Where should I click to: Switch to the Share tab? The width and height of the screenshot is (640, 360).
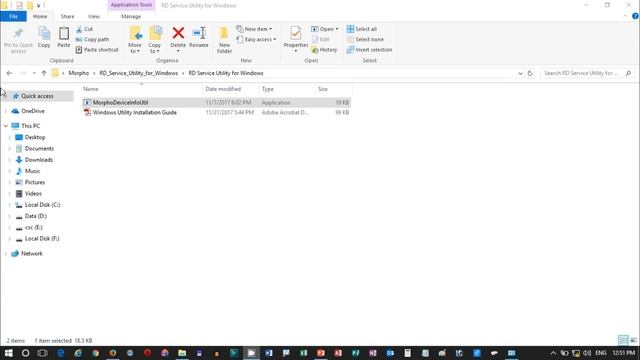click(x=67, y=16)
